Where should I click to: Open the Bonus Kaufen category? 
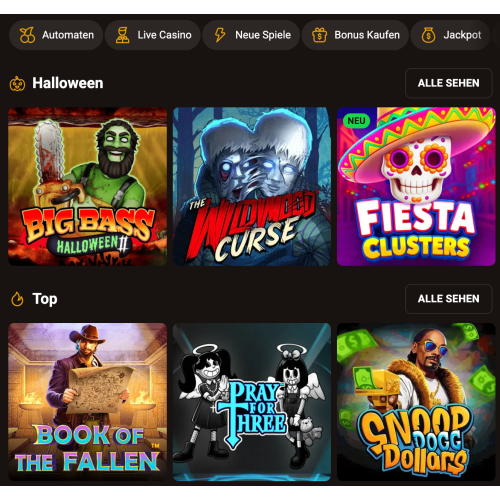(355, 35)
